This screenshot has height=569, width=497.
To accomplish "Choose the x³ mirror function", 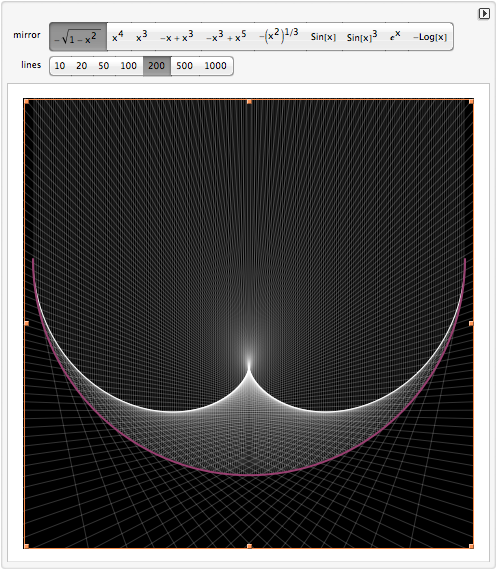I will point(141,37).
